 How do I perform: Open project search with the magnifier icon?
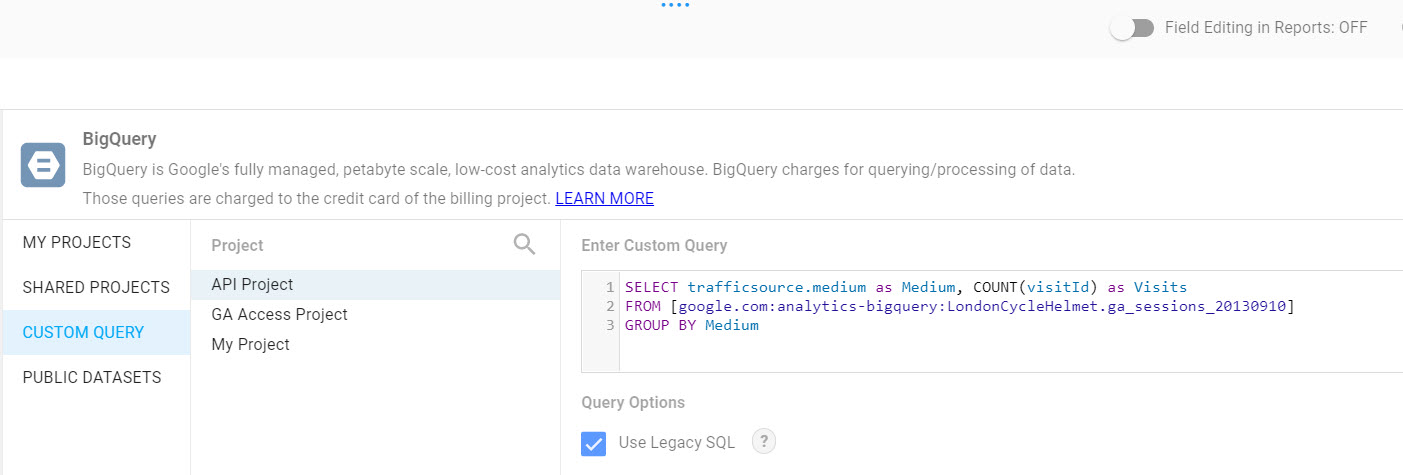coord(524,245)
